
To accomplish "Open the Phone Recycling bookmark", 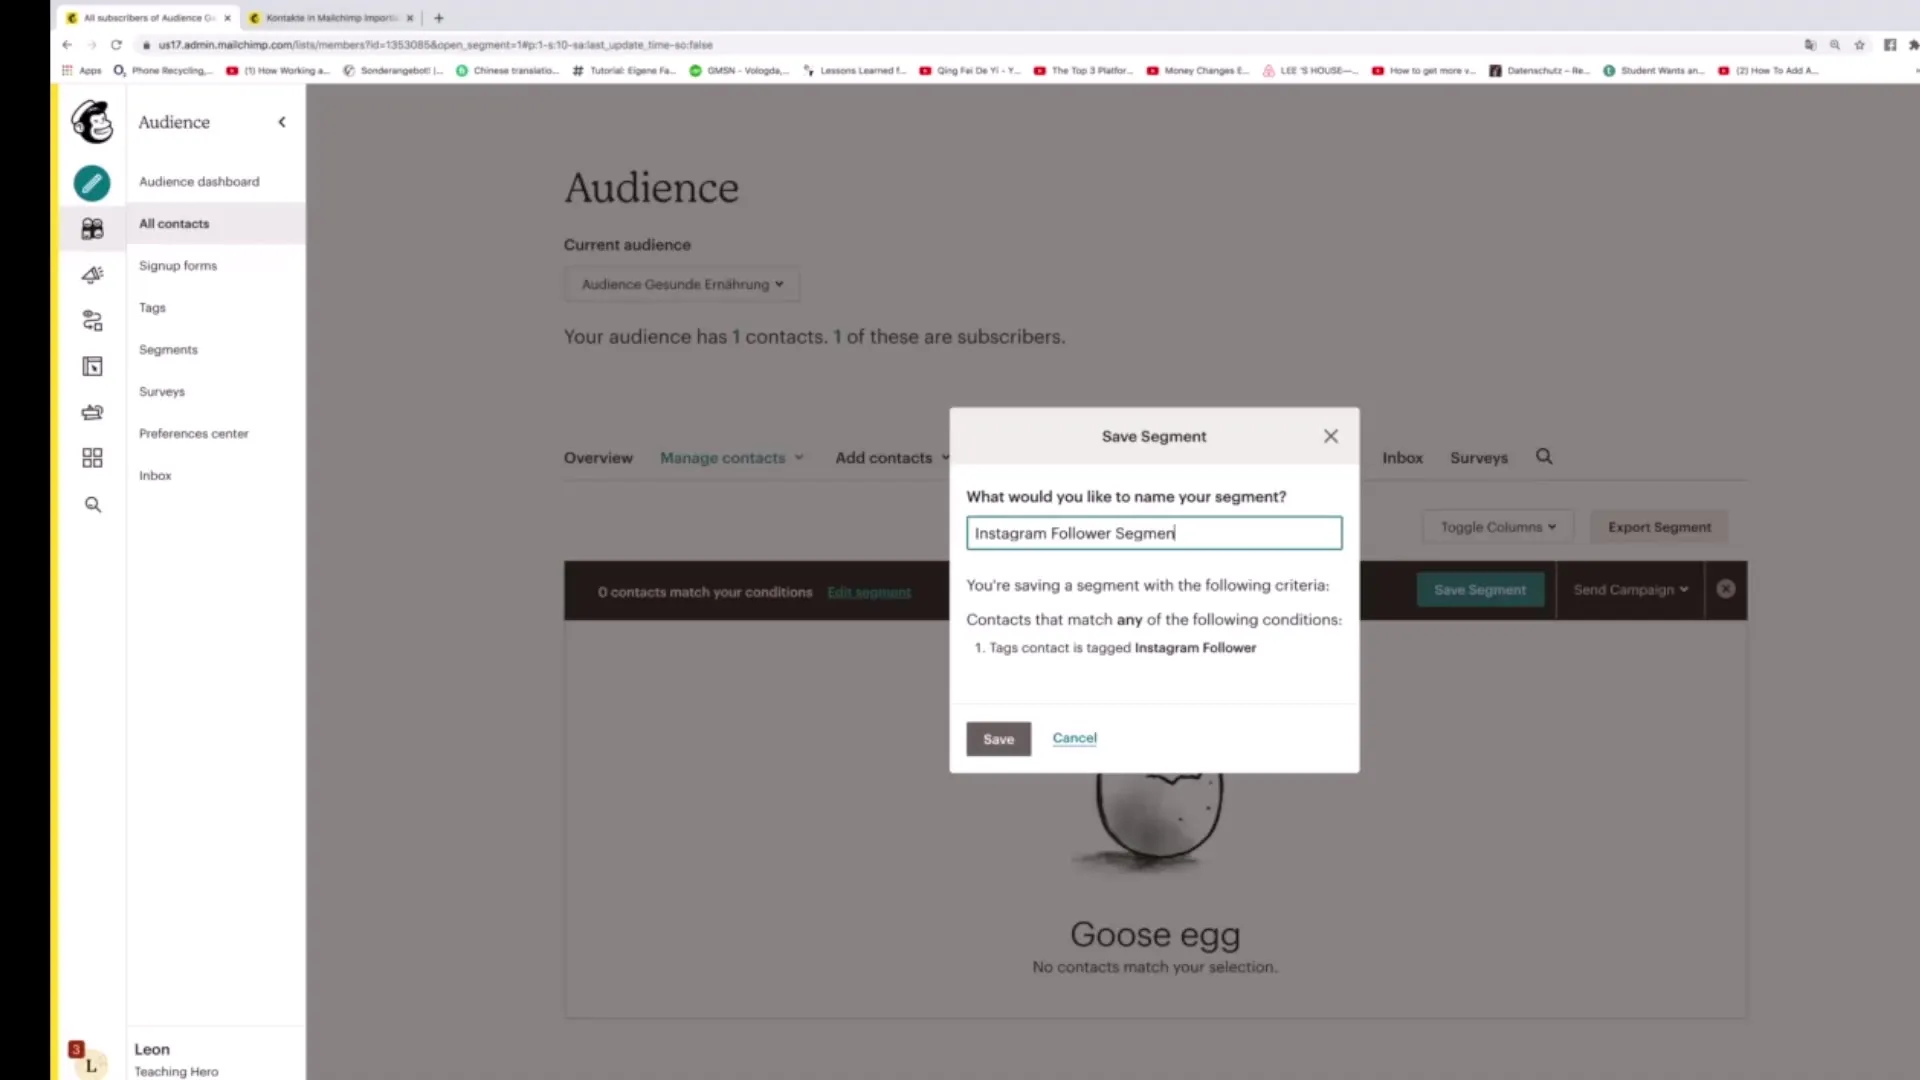I will [x=164, y=71].
